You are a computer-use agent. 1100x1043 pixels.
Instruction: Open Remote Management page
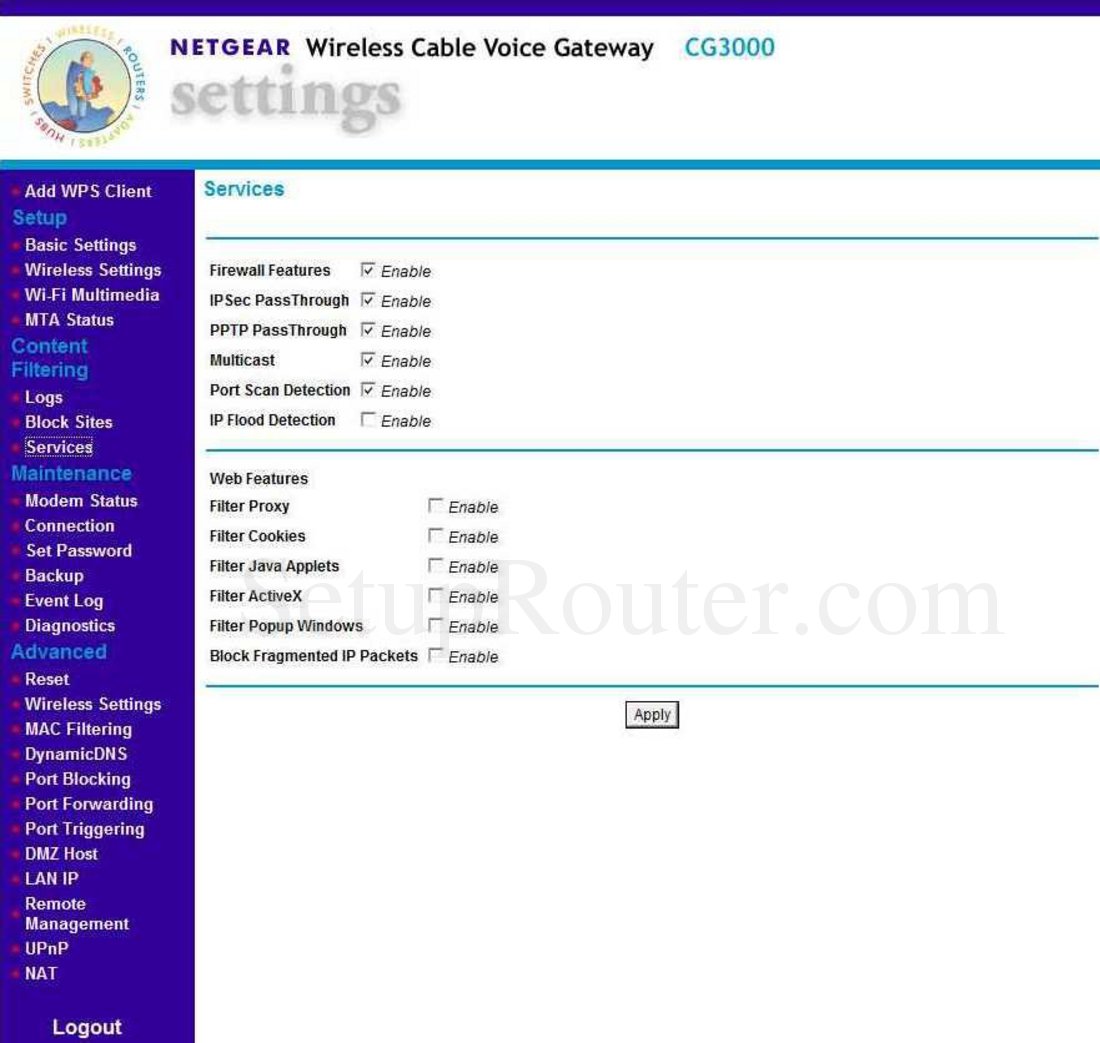pos(76,914)
